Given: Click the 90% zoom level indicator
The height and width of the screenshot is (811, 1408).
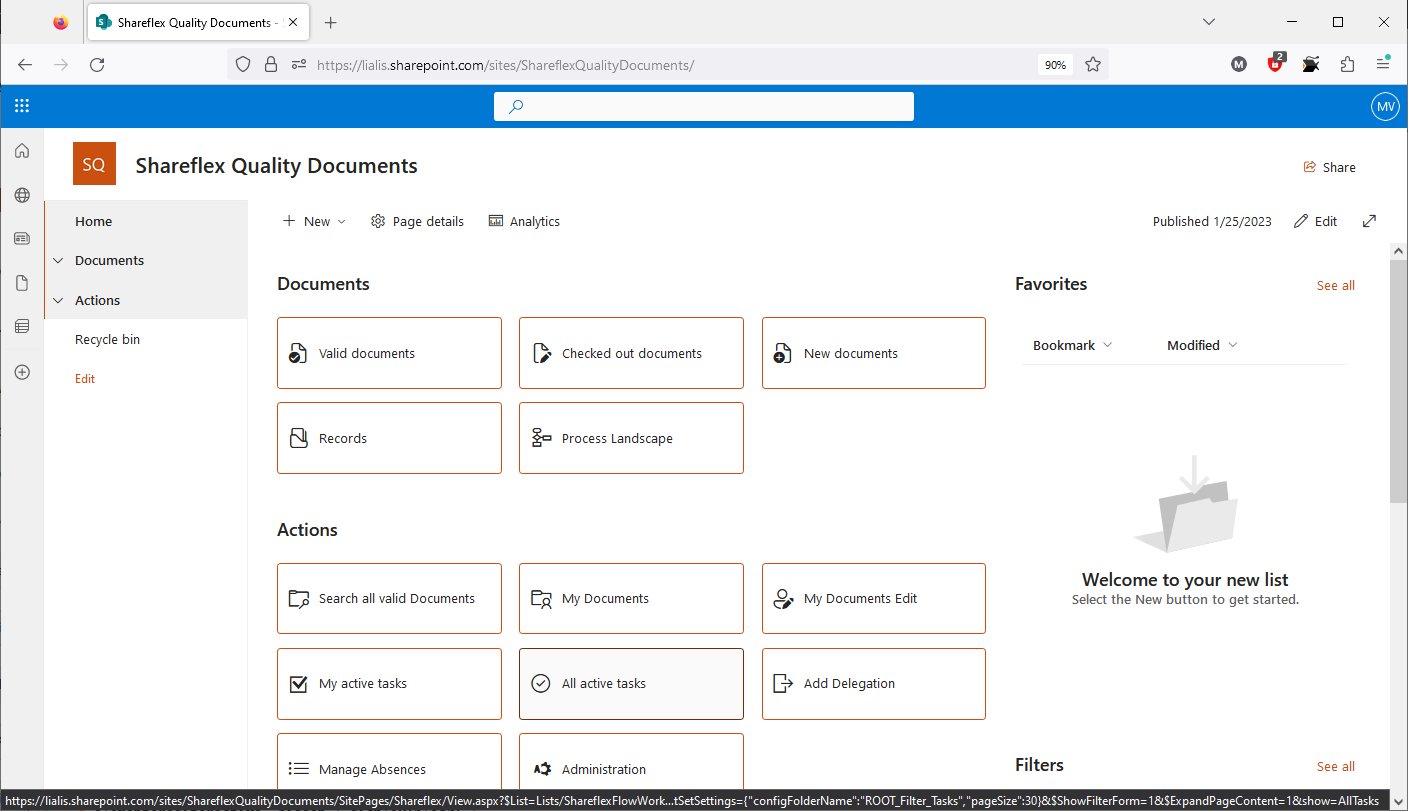Looking at the screenshot, I should [x=1054, y=64].
